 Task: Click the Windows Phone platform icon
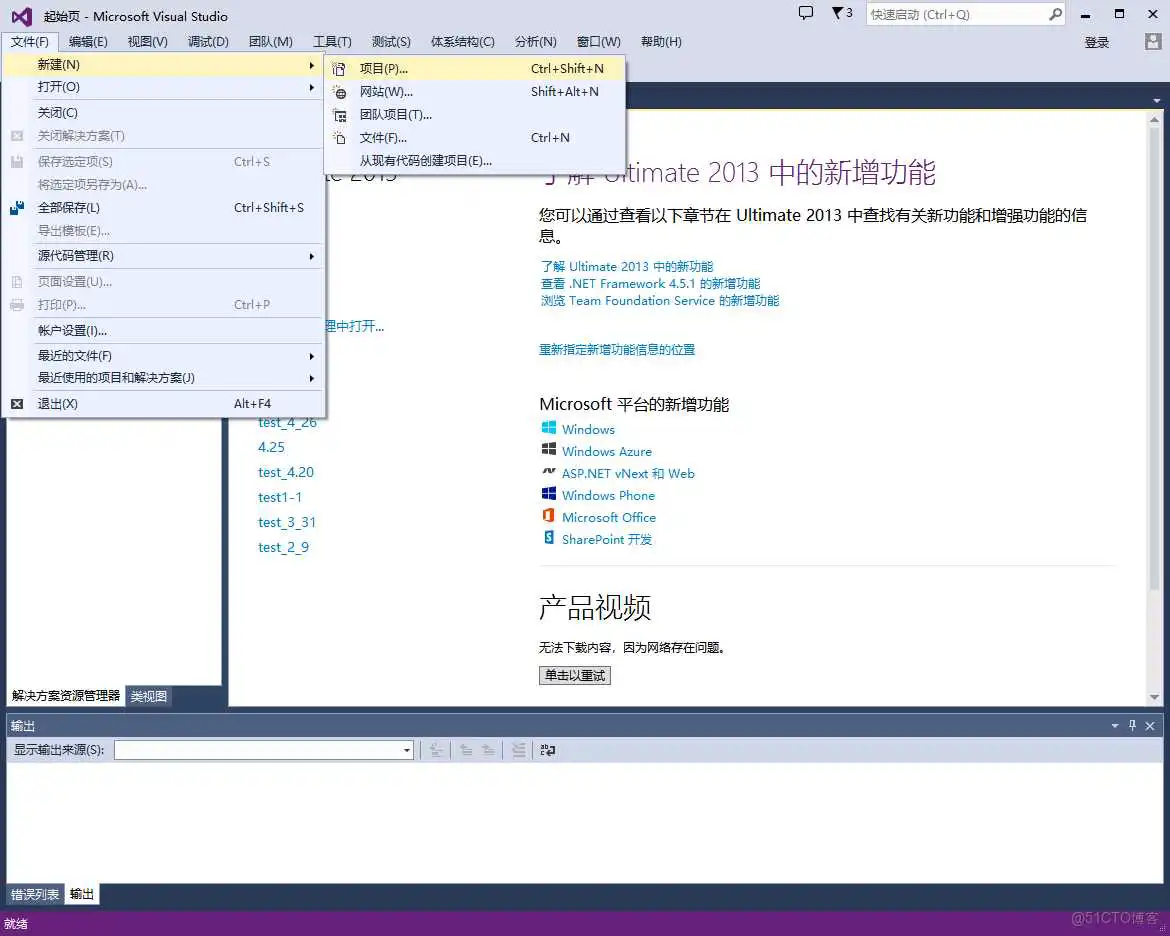[548, 495]
